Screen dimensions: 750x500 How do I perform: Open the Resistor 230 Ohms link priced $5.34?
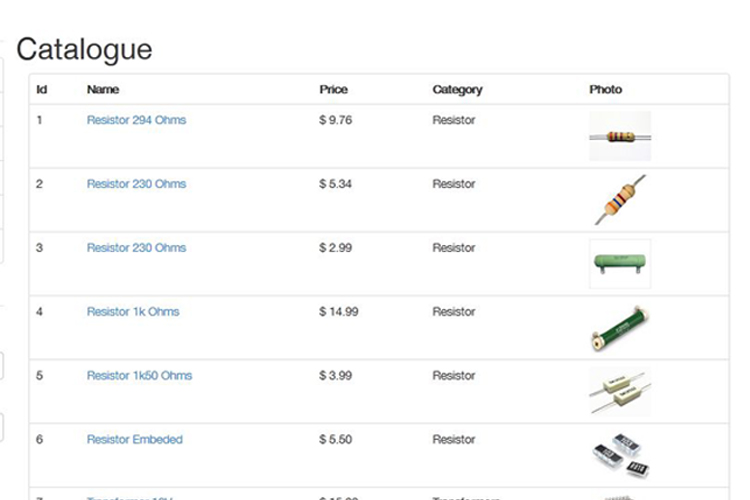click(136, 184)
